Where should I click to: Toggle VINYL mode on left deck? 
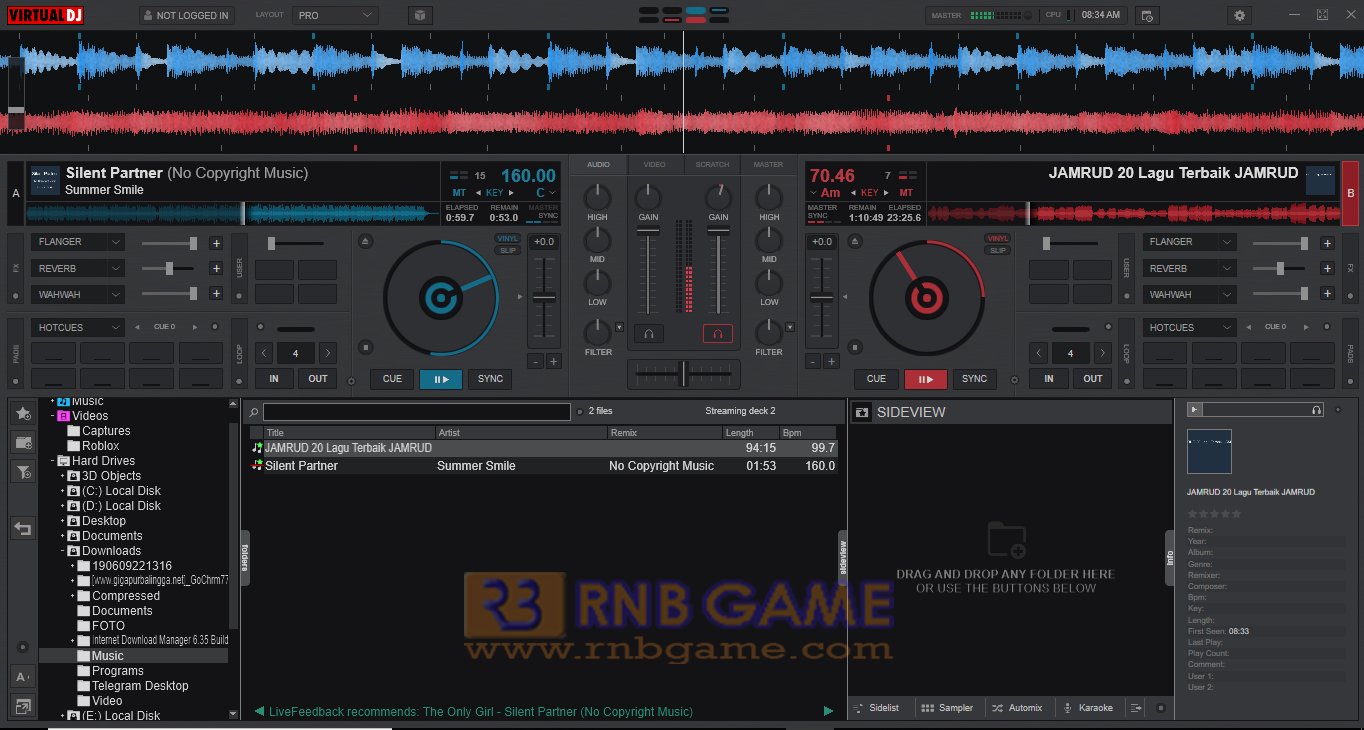pos(508,238)
